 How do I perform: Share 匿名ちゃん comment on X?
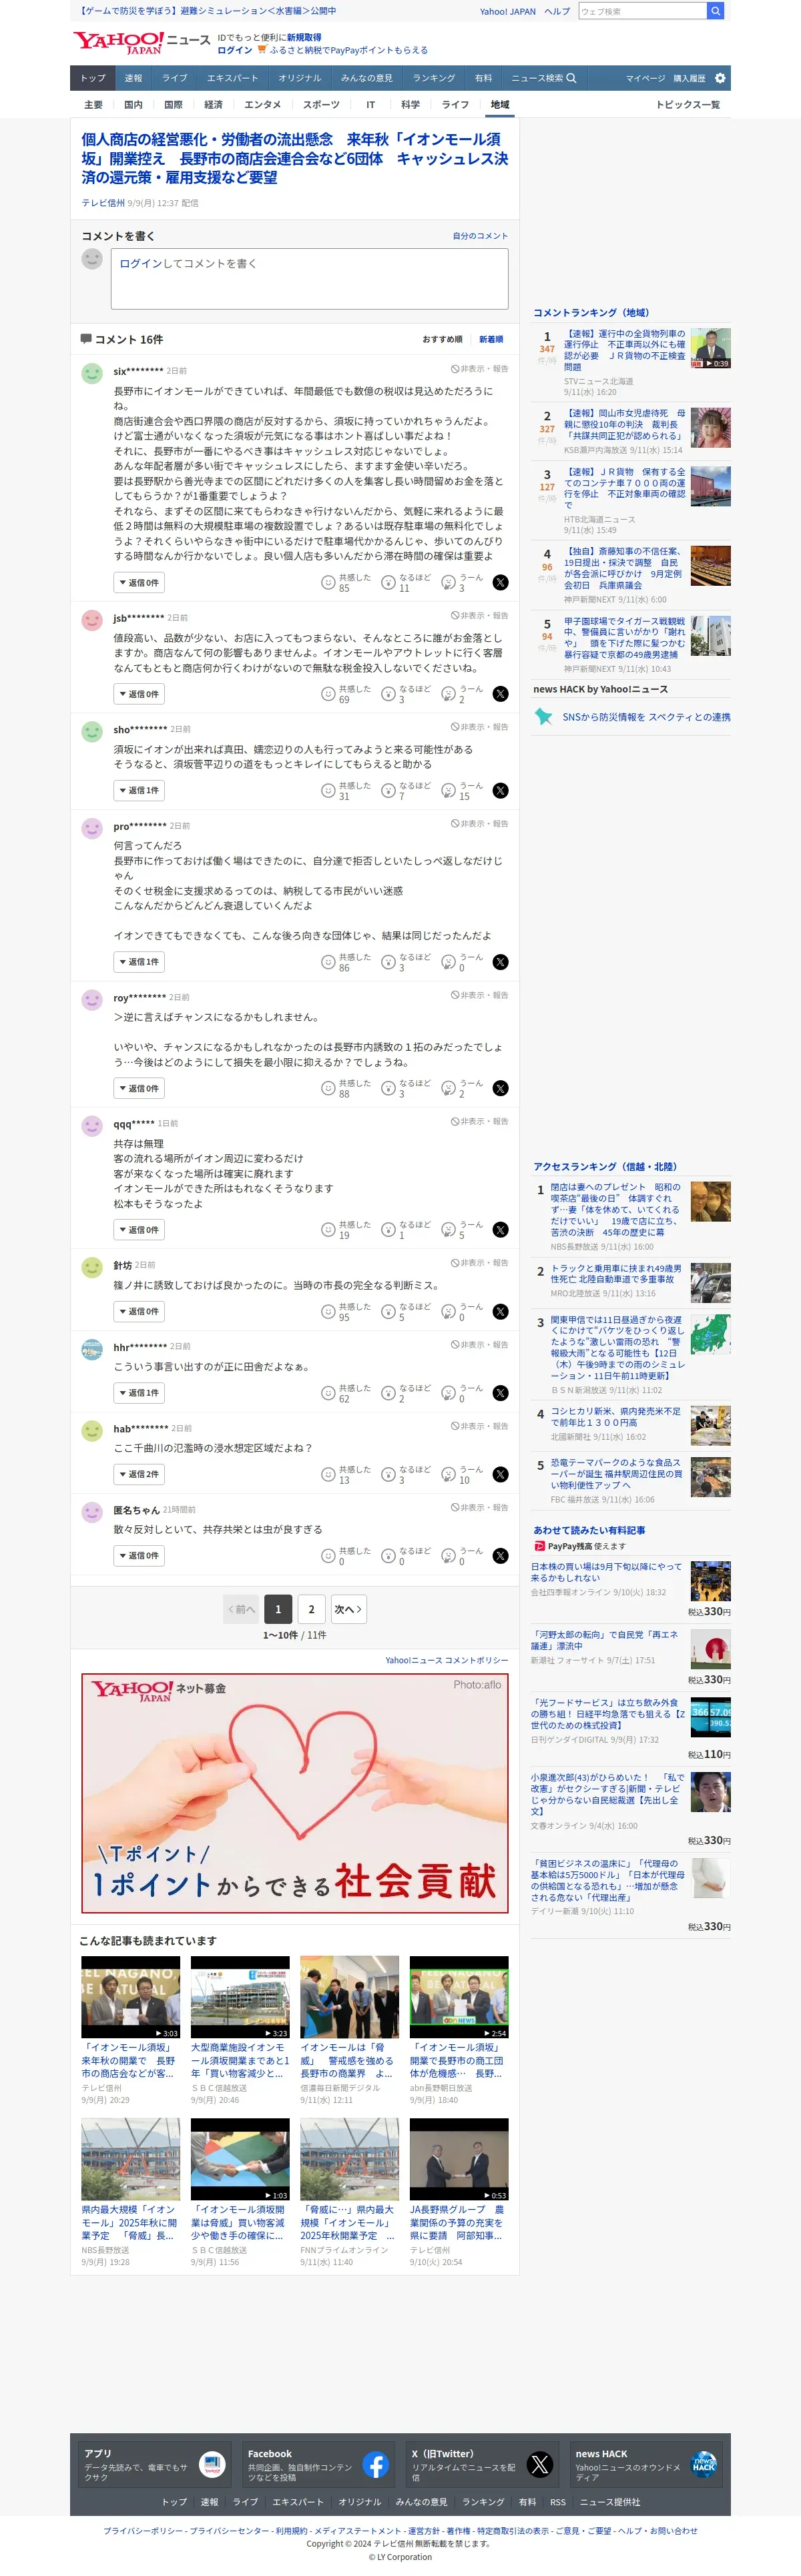click(x=500, y=1556)
